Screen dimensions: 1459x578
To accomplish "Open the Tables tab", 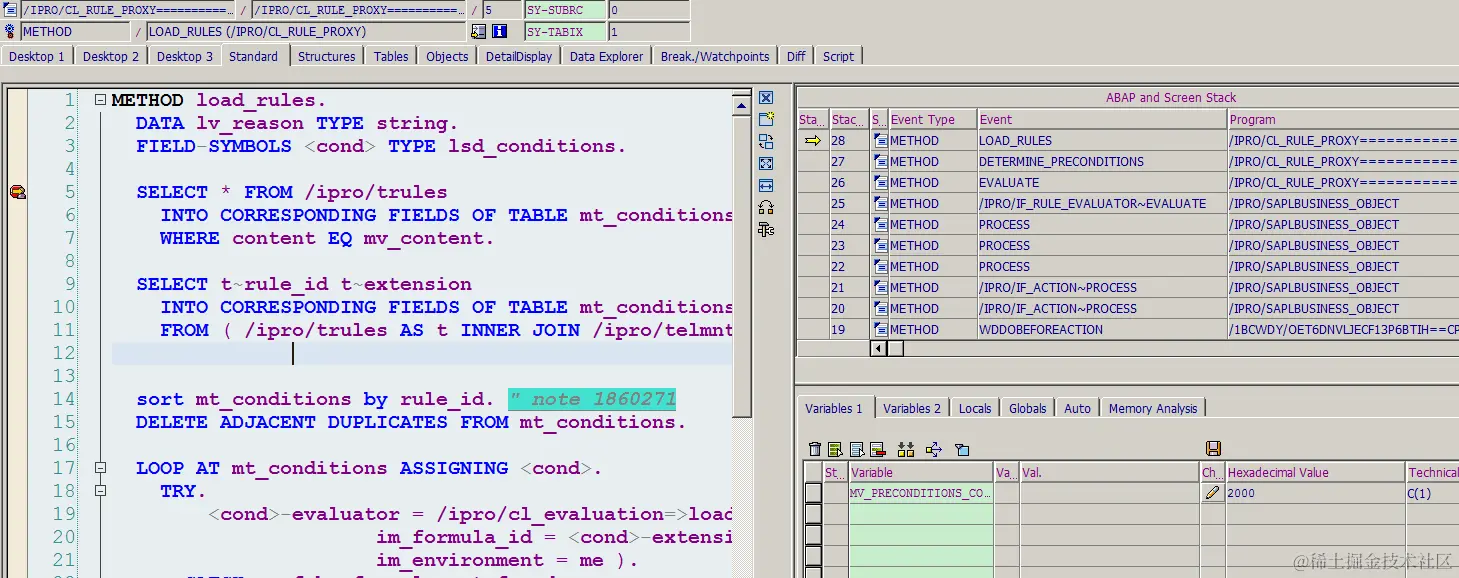I will 391,56.
